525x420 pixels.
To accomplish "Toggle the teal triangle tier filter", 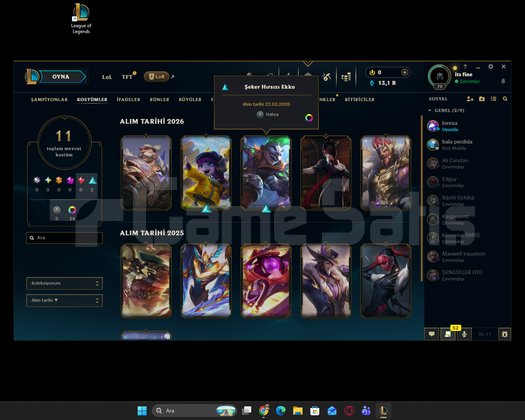I will (x=92, y=181).
